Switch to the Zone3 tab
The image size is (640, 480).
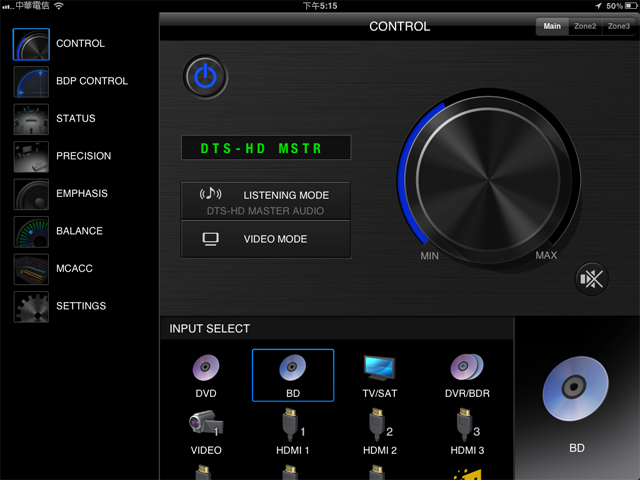618,26
